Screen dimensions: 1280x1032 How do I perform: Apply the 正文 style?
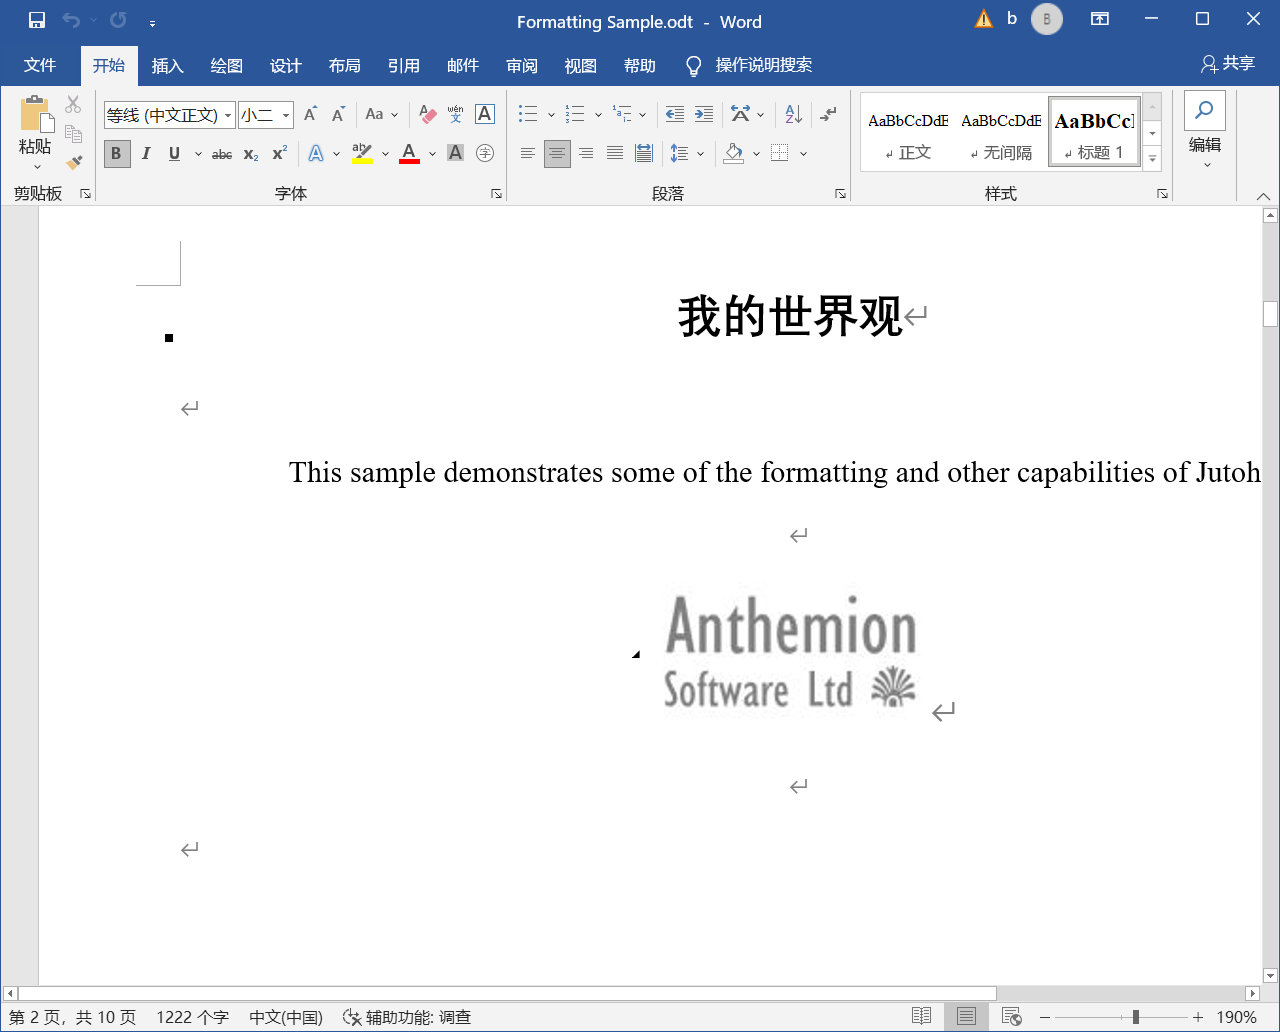click(908, 134)
